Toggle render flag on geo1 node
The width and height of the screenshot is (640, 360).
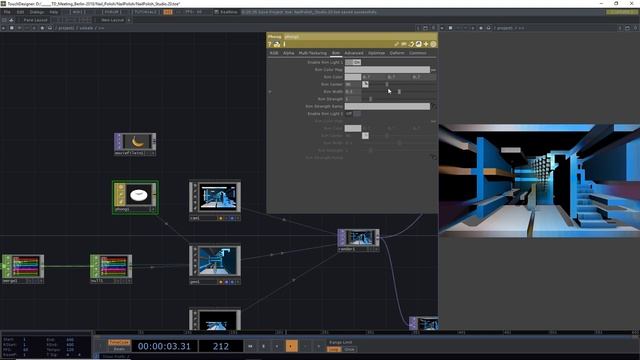pyautogui.click(x=227, y=282)
